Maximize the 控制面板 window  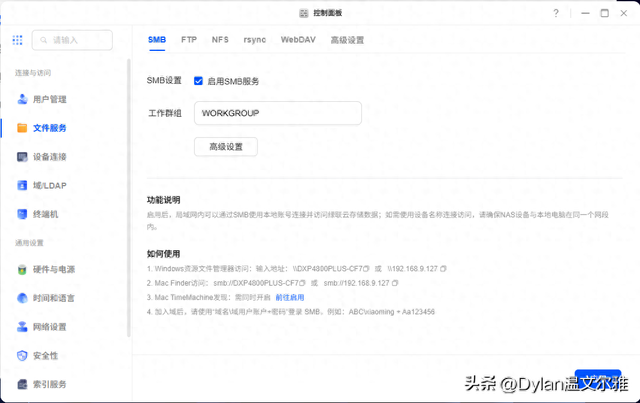604,13
